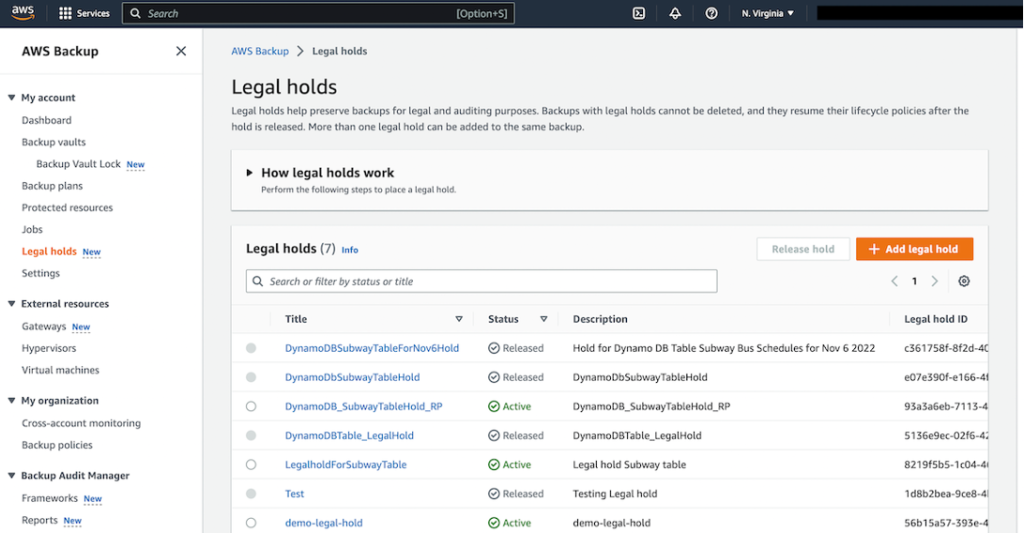Viewport: 1024px width, 533px height.
Task: Go to next page of legal holds
Action: [x=935, y=281]
